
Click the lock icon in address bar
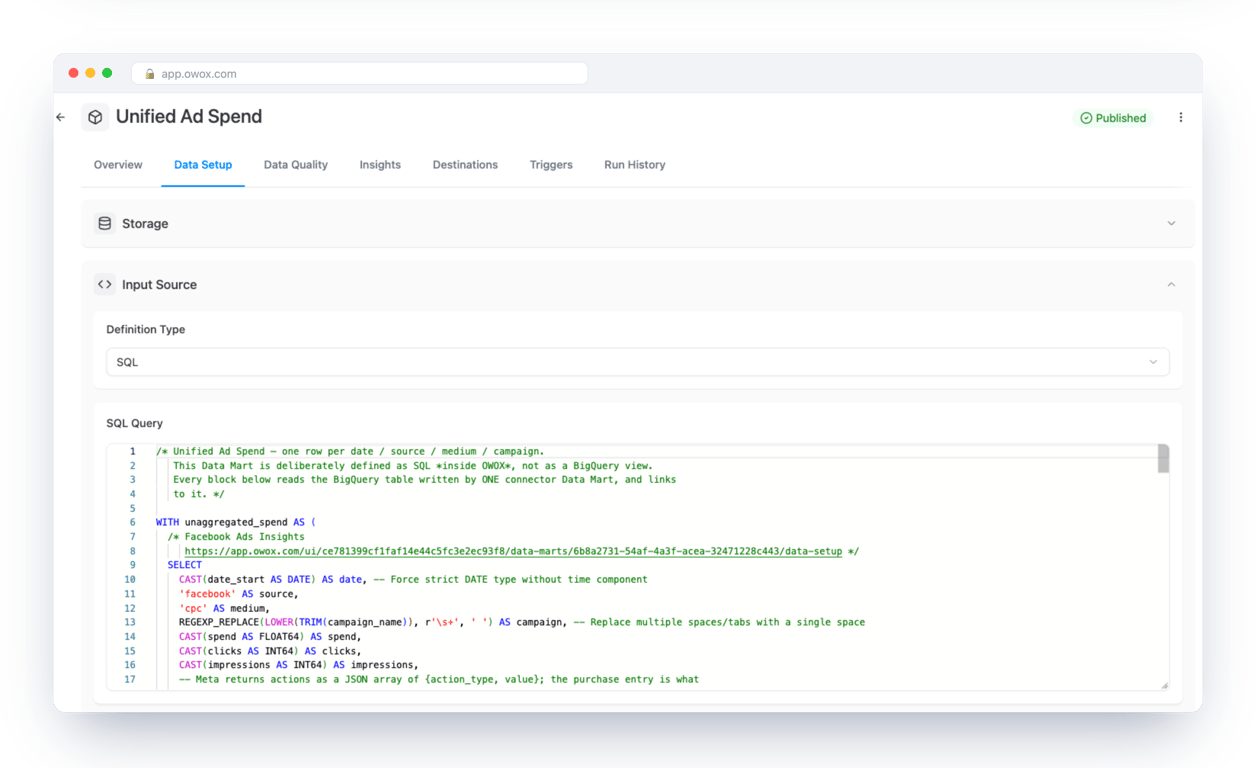click(150, 74)
